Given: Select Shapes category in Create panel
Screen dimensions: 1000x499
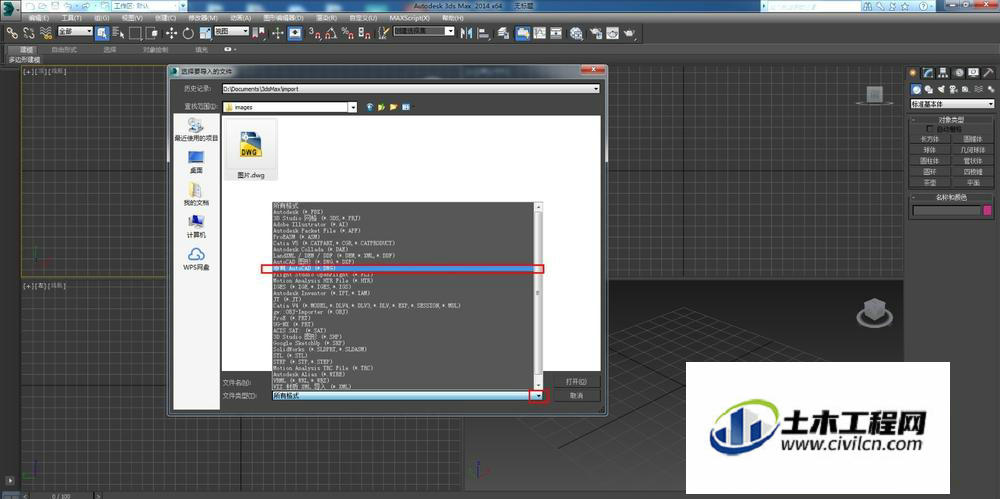Looking at the screenshot, I should point(929,89).
